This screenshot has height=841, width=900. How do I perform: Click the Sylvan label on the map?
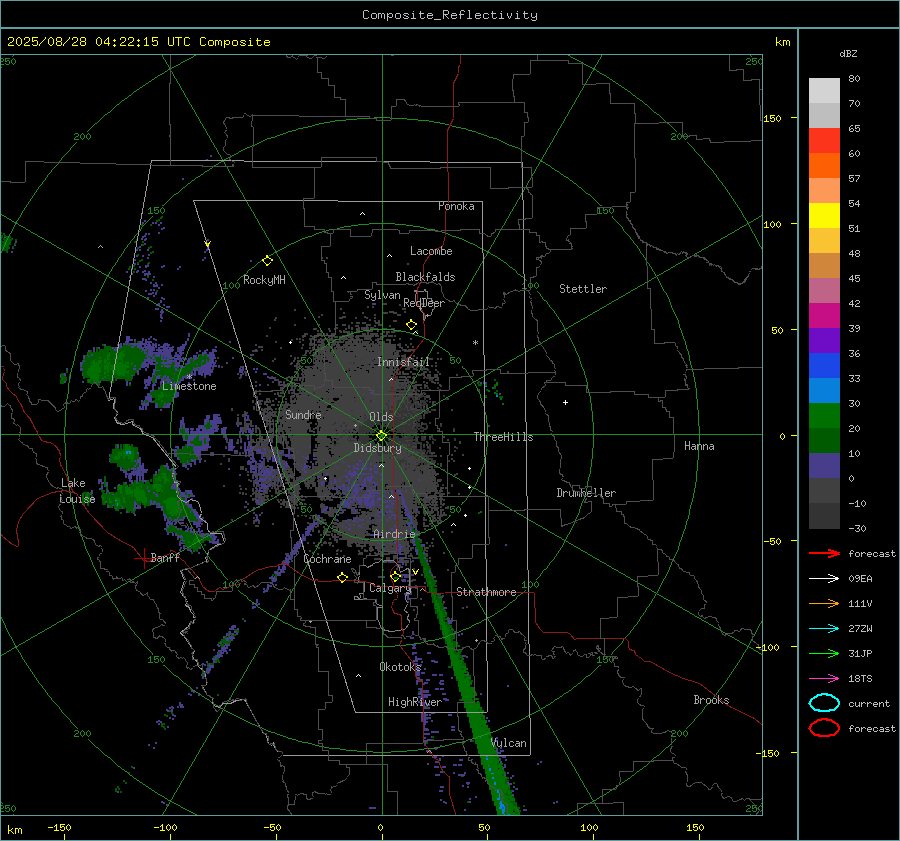[382, 295]
